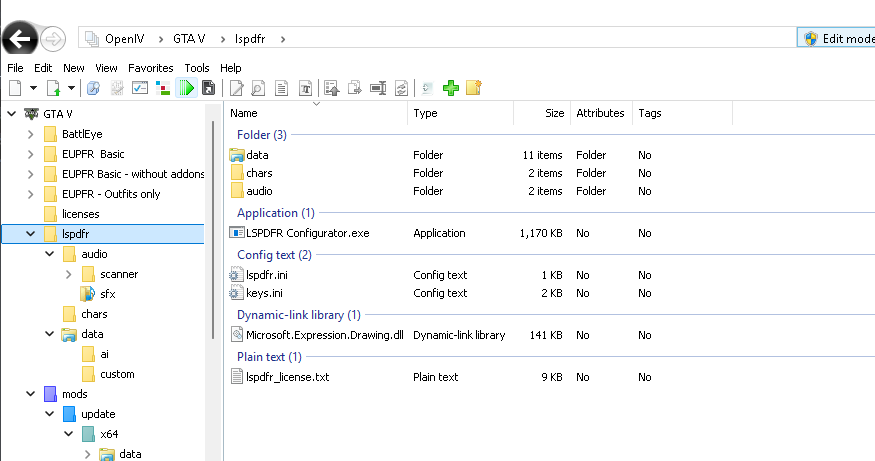875x461 pixels.
Task: Click the page with green arrow import icon
Action: coord(54,88)
